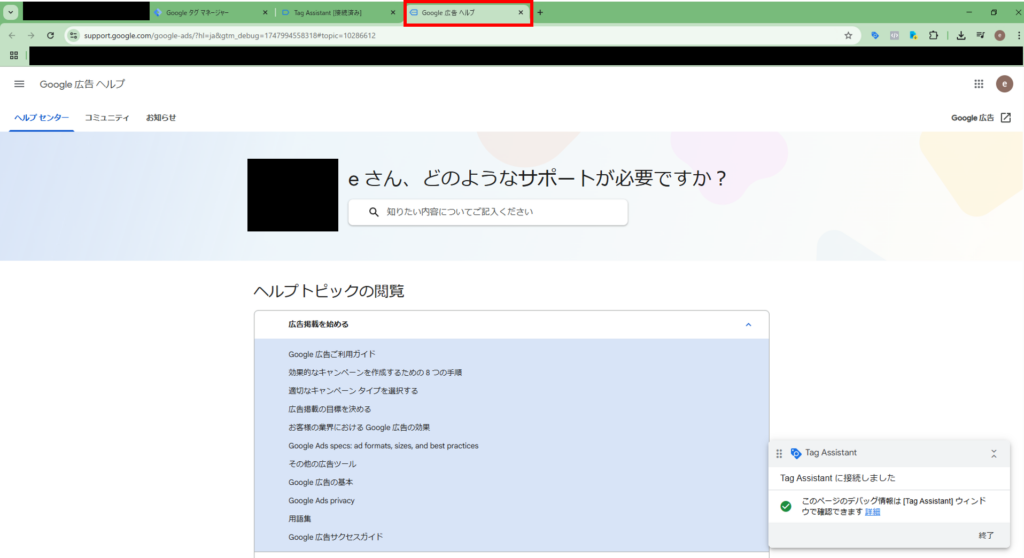
Task: Open the Google 広告ご利用ガイド article
Action: coord(332,354)
